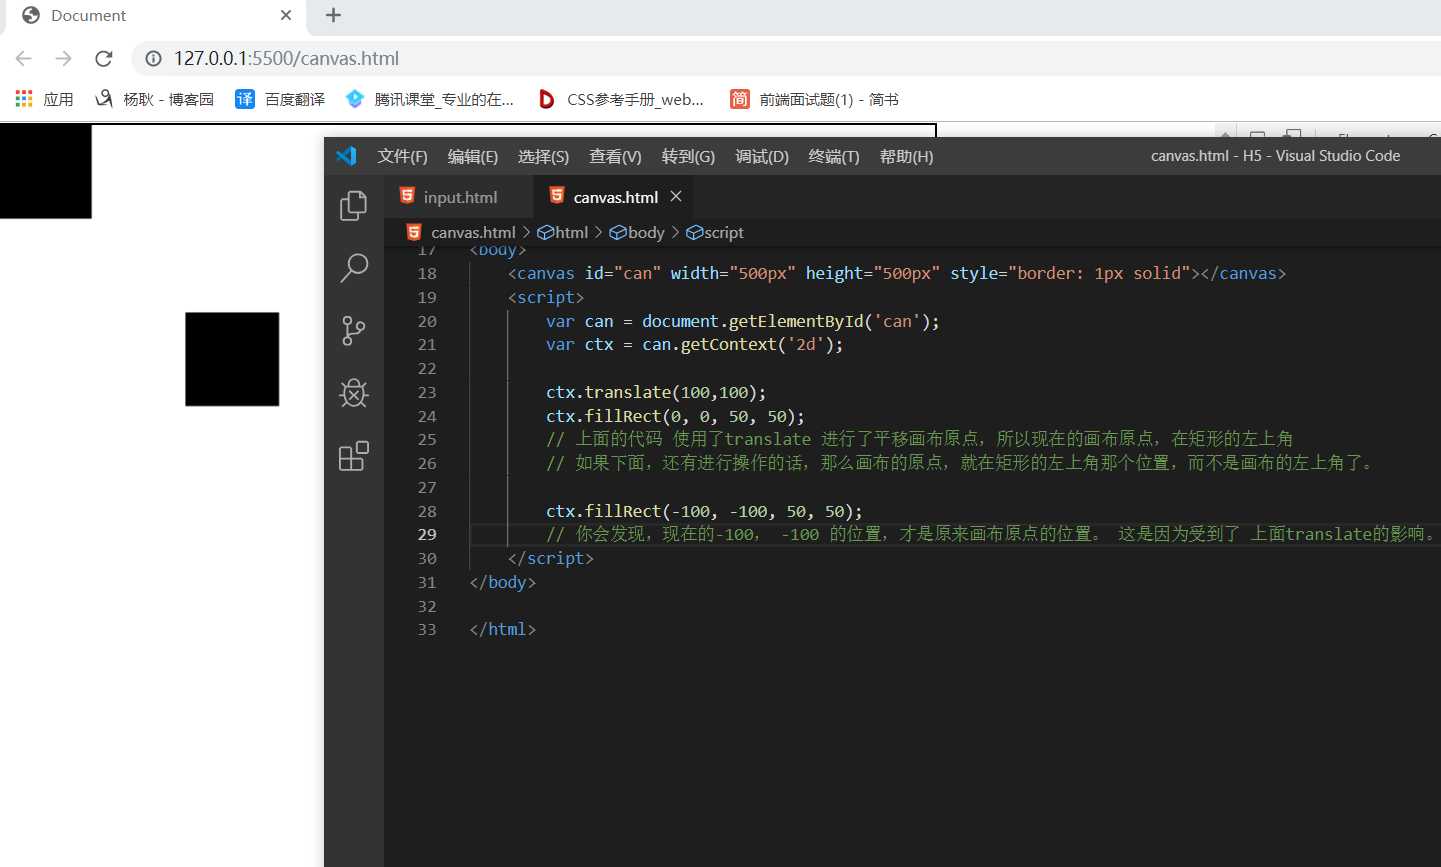Open the Extensions panel
Screen dimensions: 1441x867
[x=354, y=456]
